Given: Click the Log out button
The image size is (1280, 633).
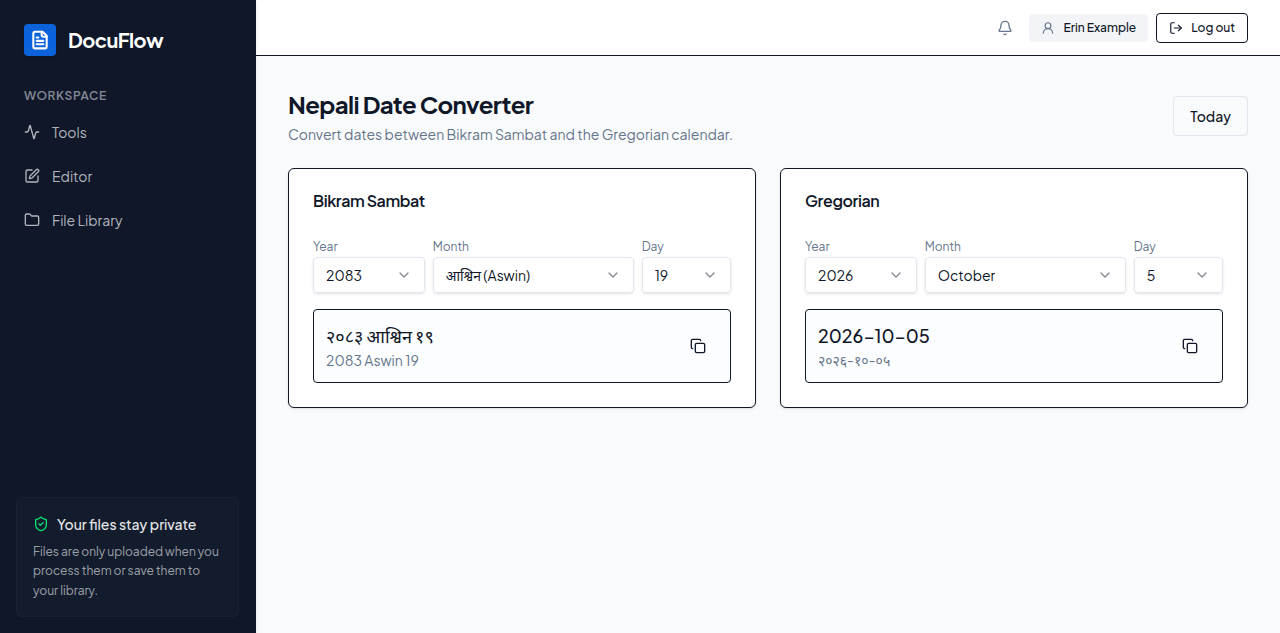Looking at the screenshot, I should pos(1202,28).
